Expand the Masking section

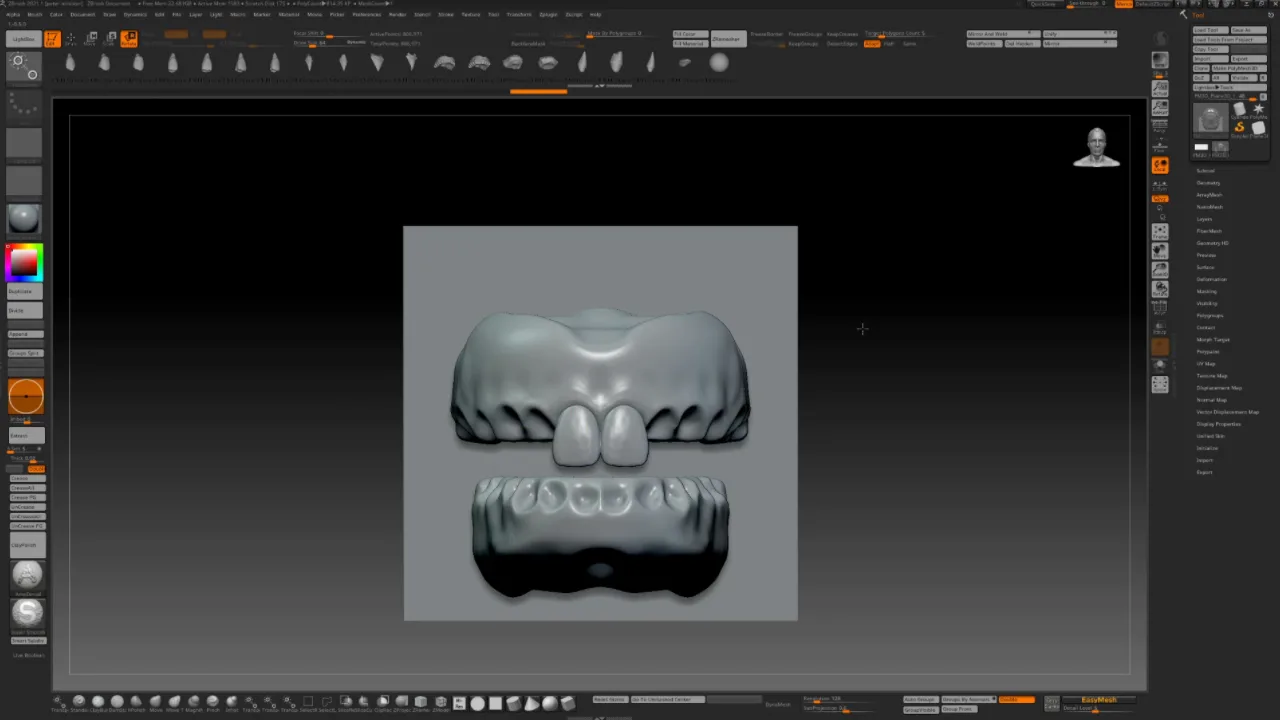tap(1207, 291)
